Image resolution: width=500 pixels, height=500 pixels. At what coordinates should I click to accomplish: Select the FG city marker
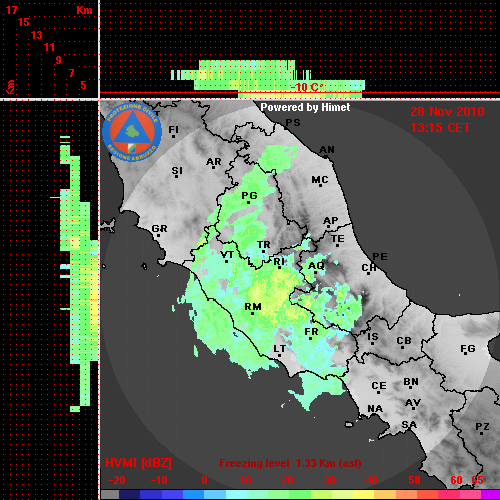point(467,350)
